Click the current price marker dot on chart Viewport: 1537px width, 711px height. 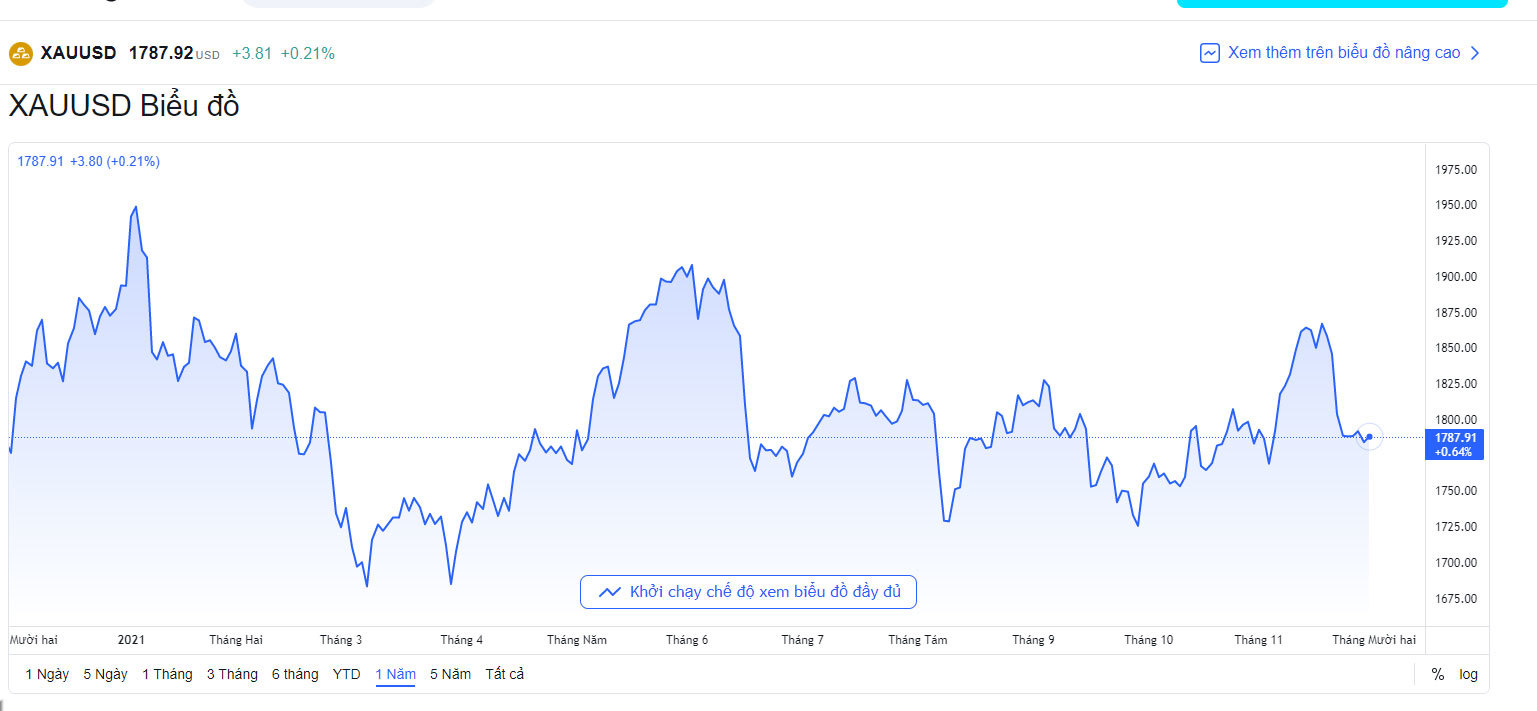1369,437
